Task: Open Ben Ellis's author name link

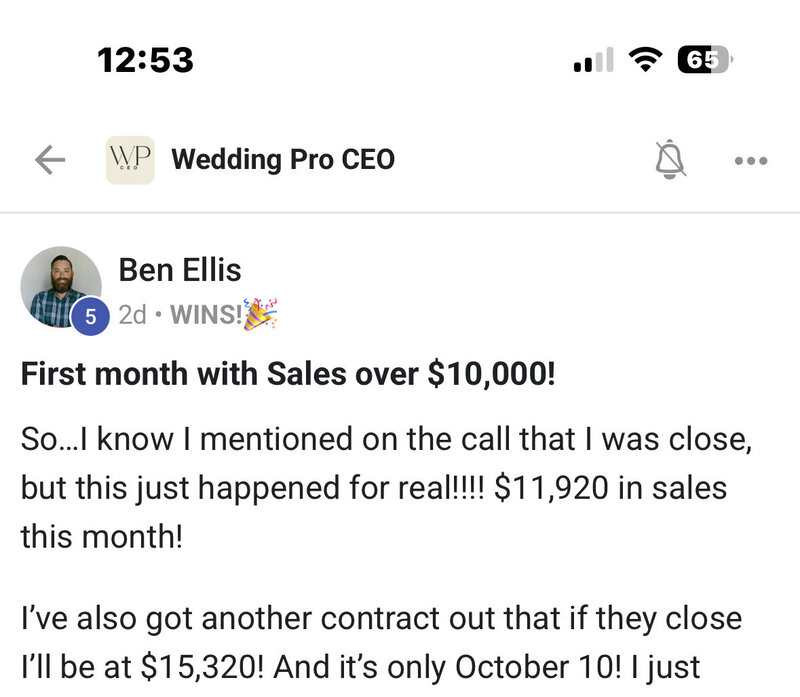Action: click(x=180, y=269)
